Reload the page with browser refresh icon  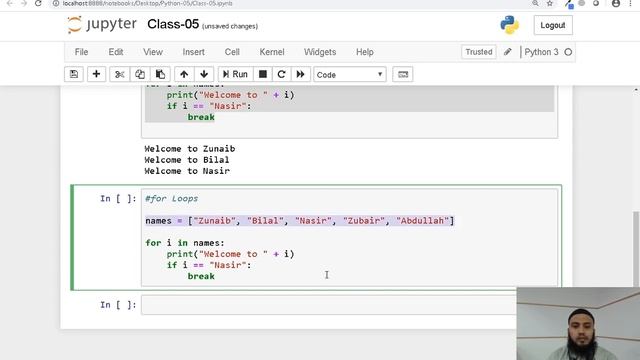point(38,3)
